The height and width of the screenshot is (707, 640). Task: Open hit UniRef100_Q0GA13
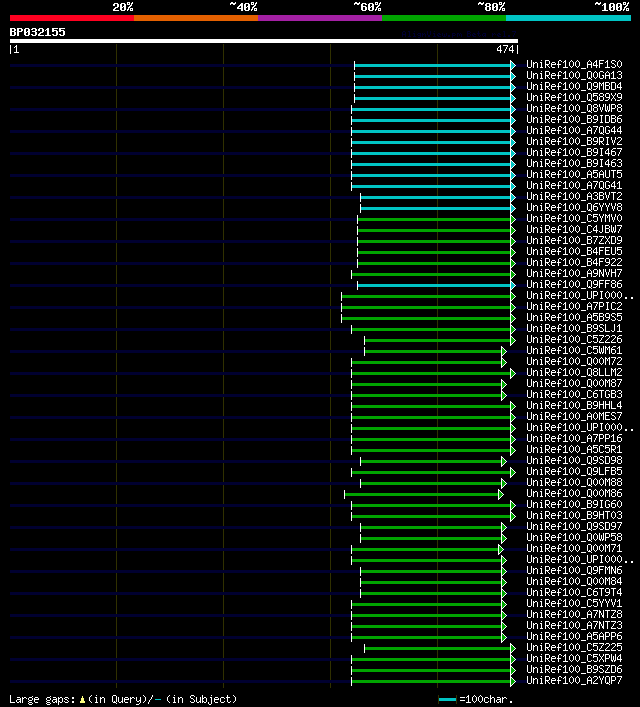(574, 75)
